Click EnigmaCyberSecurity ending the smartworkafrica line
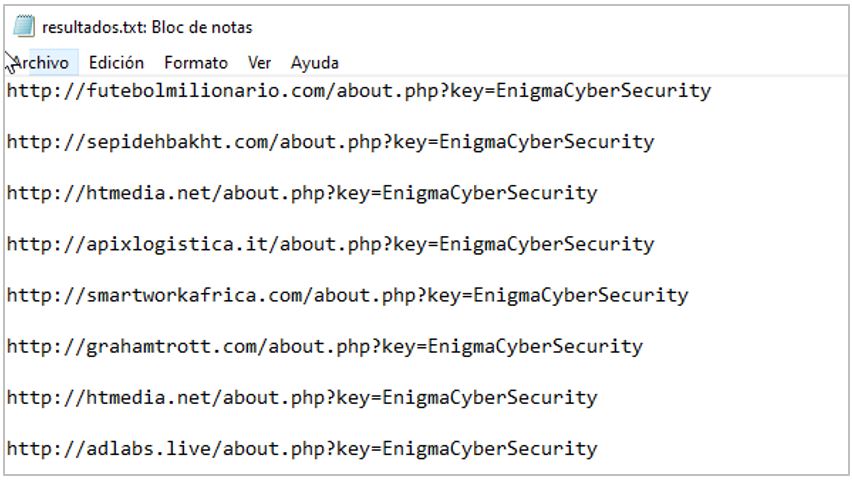This screenshot has height=480, width=853. tap(580, 296)
